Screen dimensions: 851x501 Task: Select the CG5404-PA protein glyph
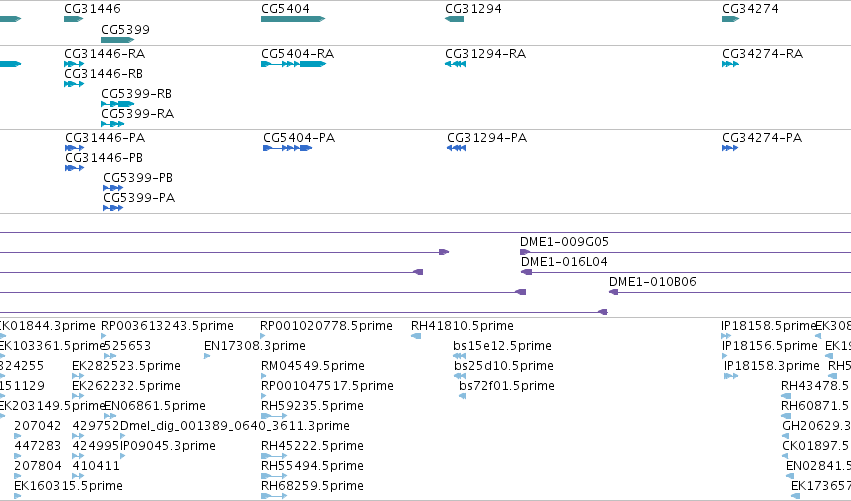point(288,148)
